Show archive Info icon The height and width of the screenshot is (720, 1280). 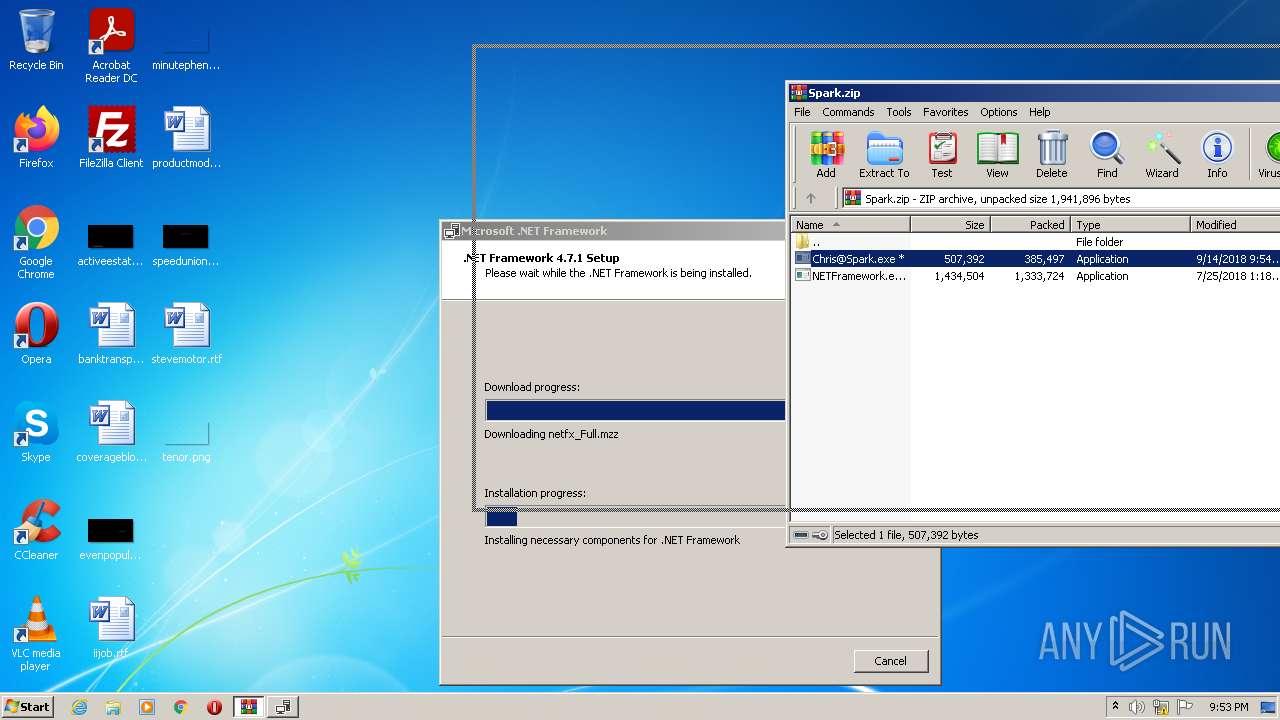pyautogui.click(x=1217, y=155)
